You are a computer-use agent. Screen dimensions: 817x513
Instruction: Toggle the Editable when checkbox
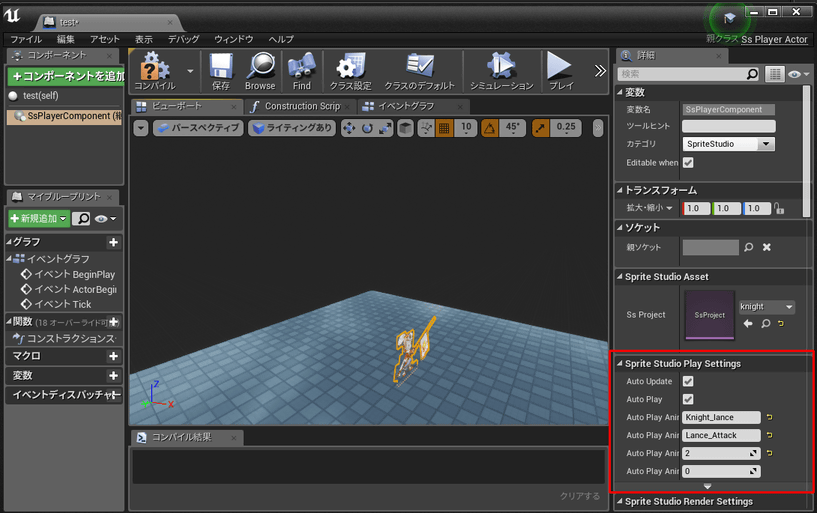click(x=688, y=163)
